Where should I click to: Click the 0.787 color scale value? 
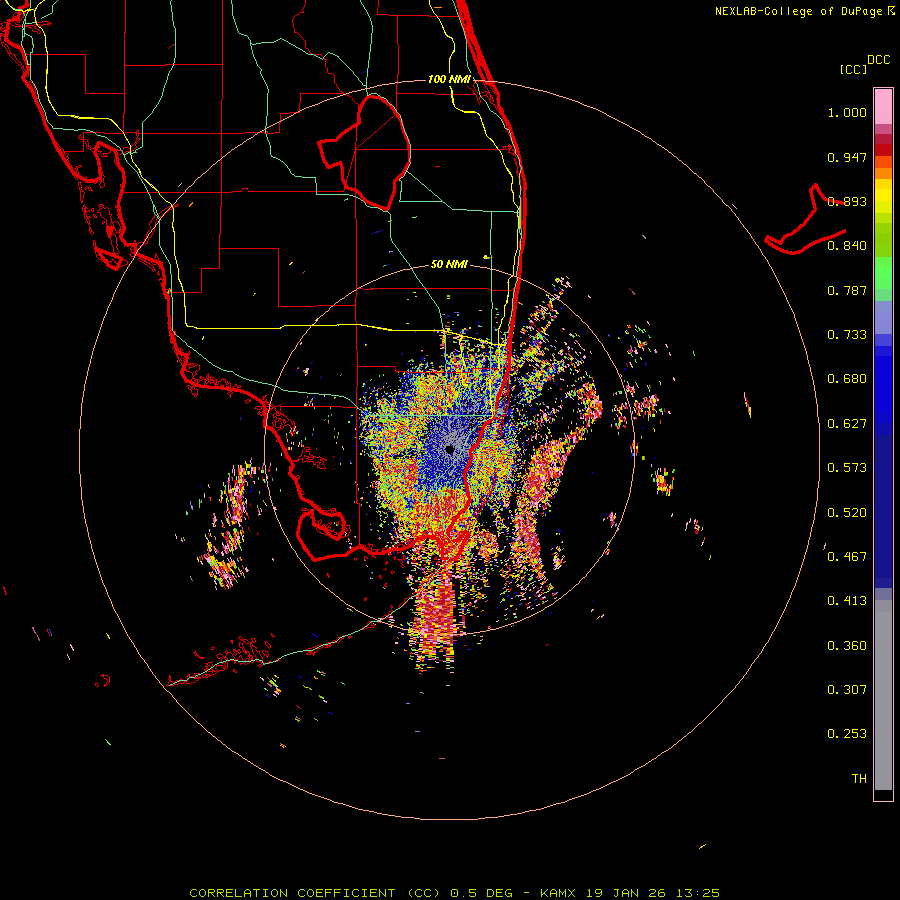pos(847,290)
